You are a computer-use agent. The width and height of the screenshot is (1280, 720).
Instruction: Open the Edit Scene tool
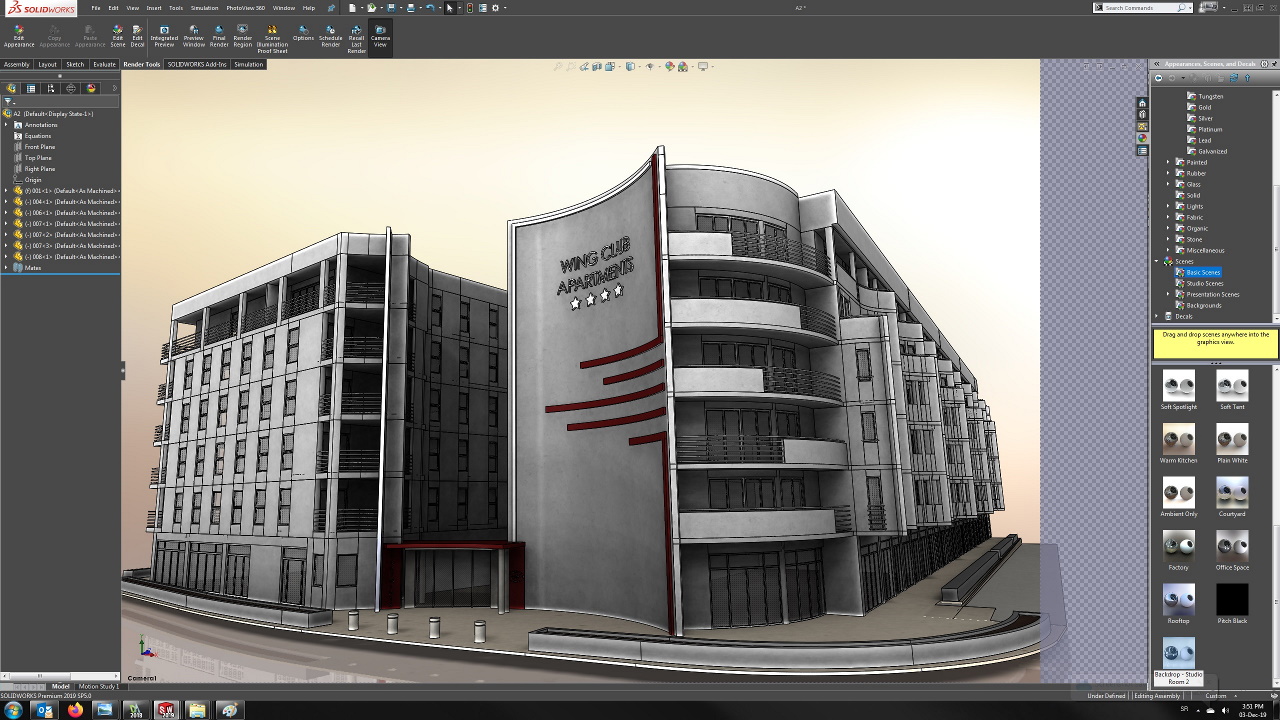[118, 36]
